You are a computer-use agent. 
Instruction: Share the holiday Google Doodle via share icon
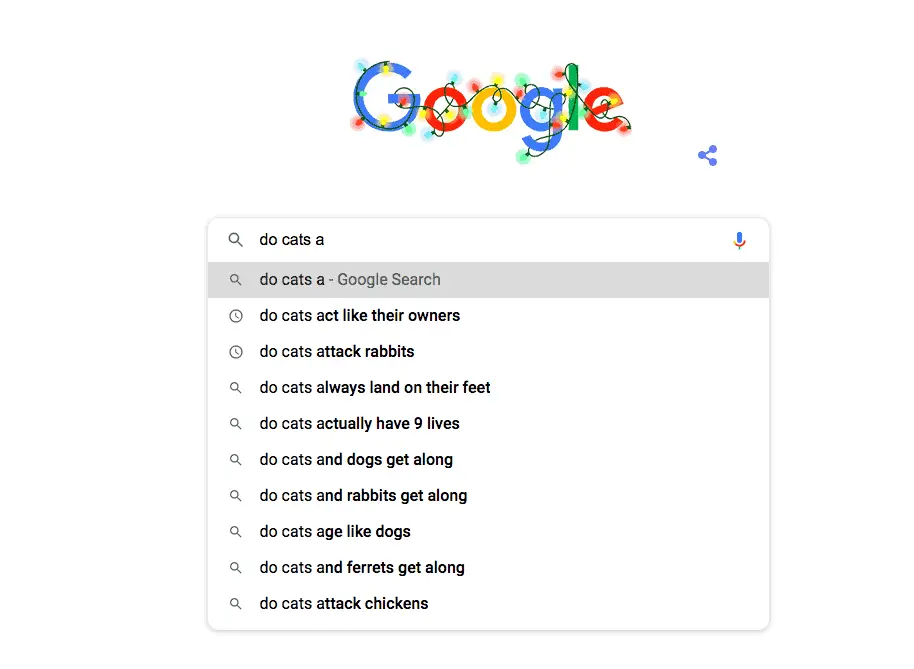pos(708,156)
